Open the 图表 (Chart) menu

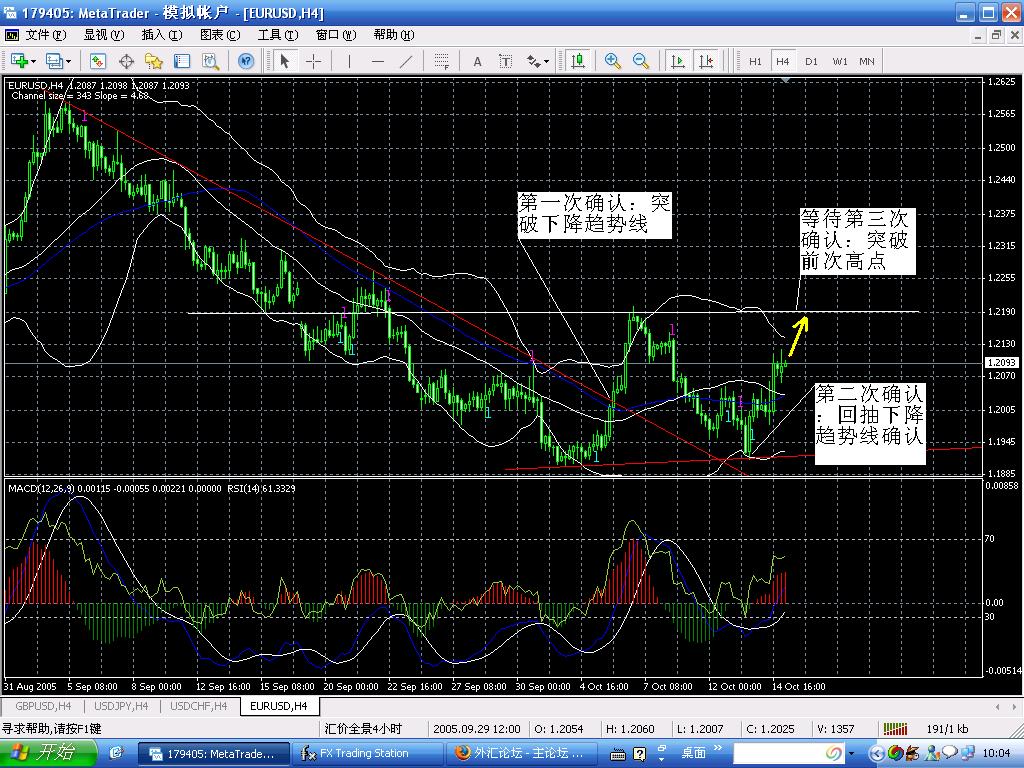[x=220, y=35]
